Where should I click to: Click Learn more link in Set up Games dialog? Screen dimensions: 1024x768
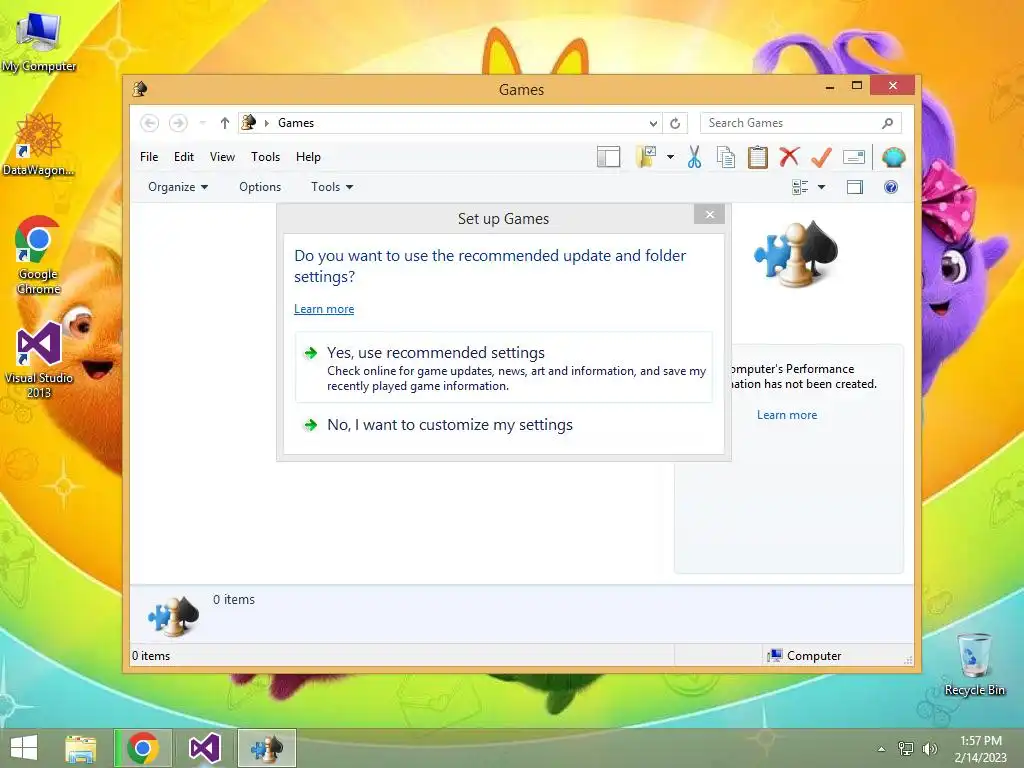click(324, 309)
